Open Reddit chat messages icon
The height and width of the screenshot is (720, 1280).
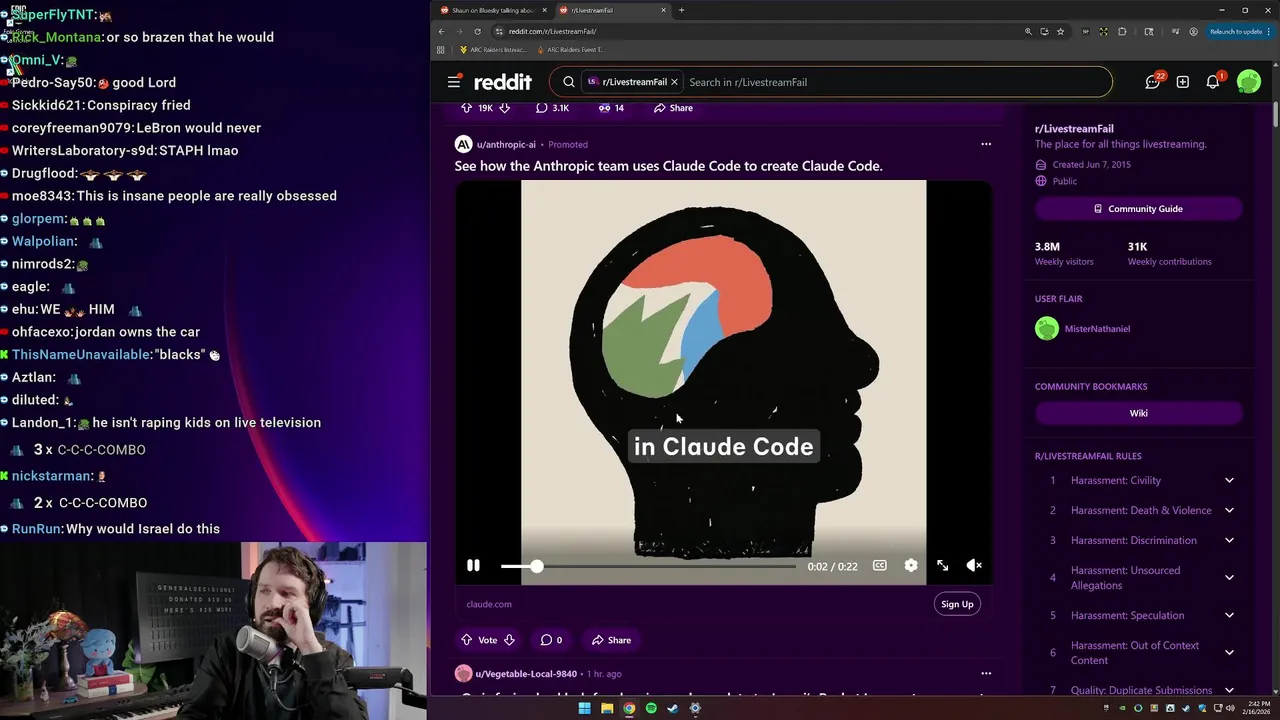tap(1153, 82)
